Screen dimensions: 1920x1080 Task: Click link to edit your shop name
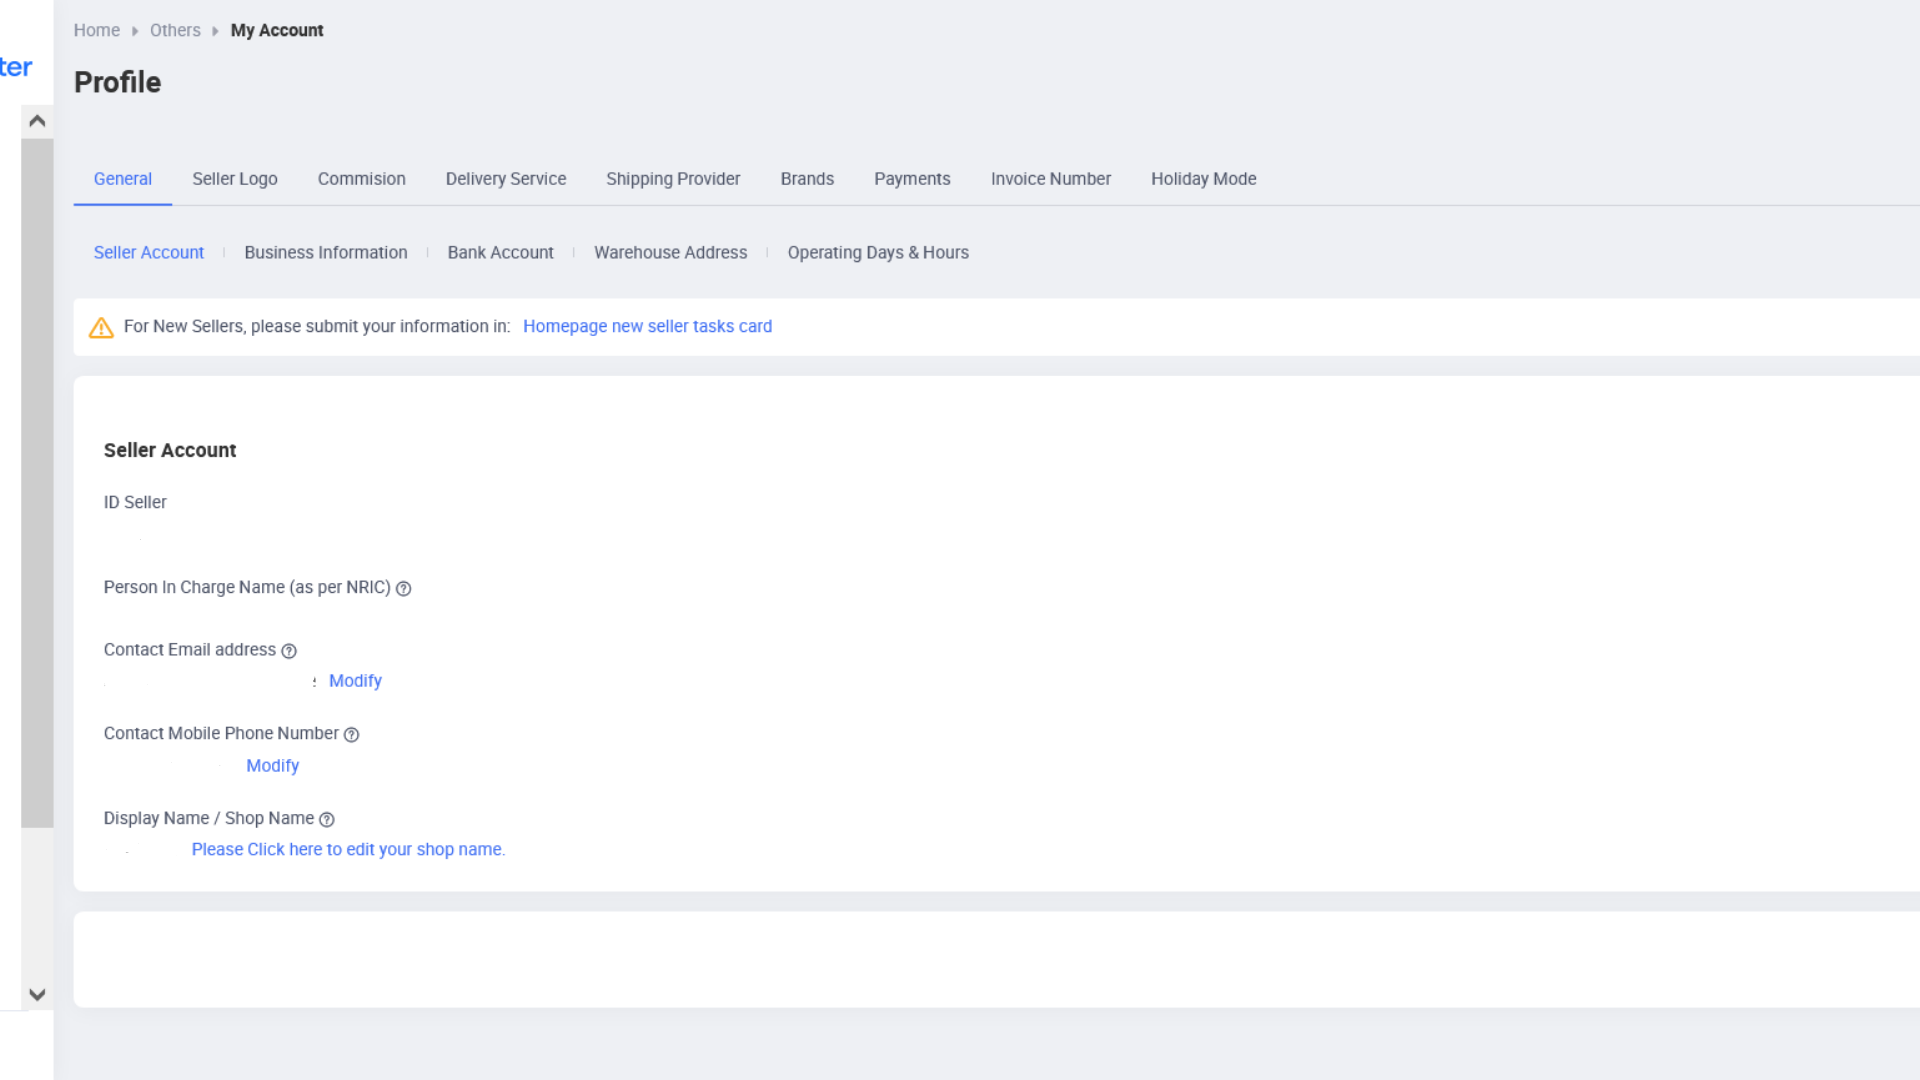coord(348,849)
